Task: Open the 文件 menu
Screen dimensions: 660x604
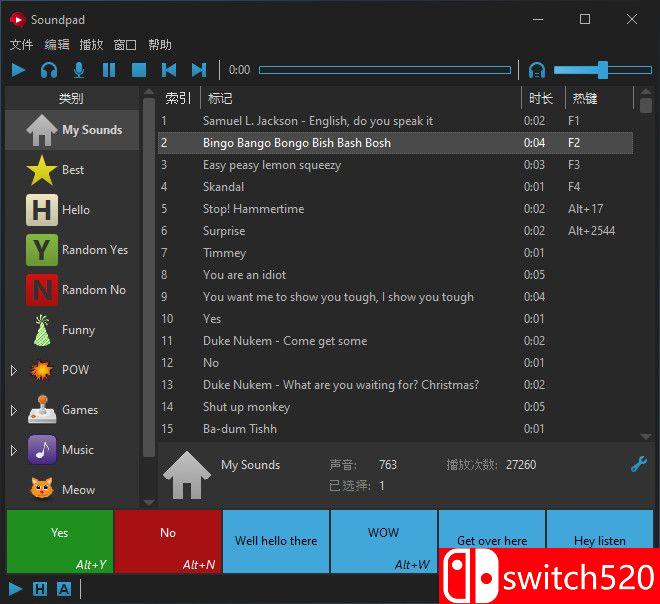Action: tap(21, 45)
